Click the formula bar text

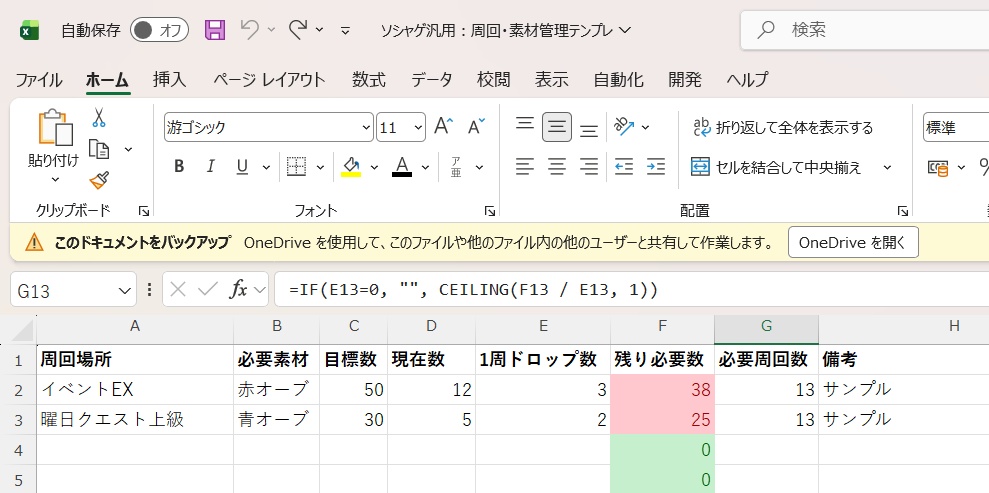474,290
